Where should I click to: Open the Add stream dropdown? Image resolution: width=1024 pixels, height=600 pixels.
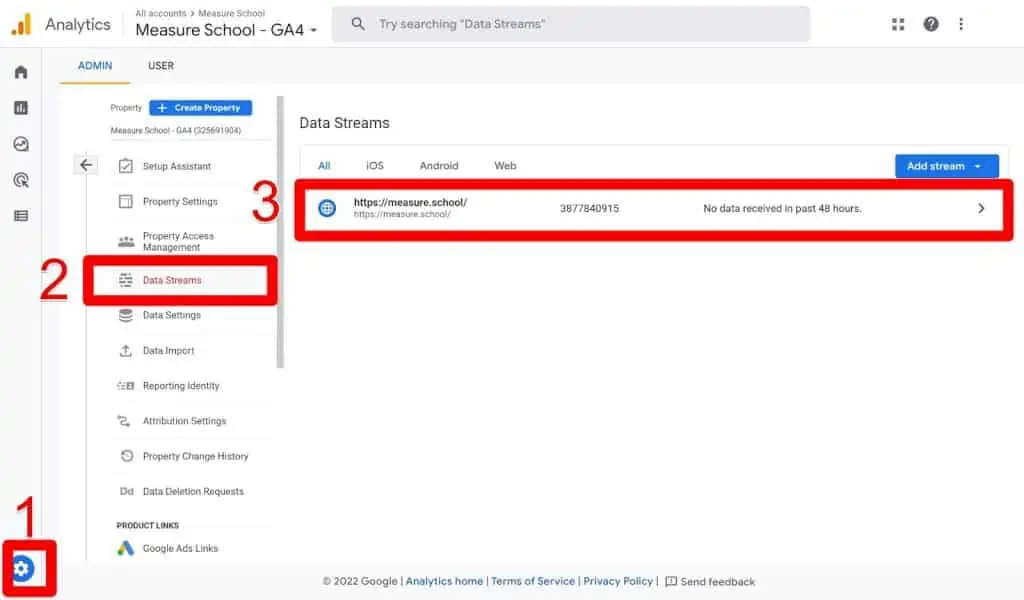945,166
